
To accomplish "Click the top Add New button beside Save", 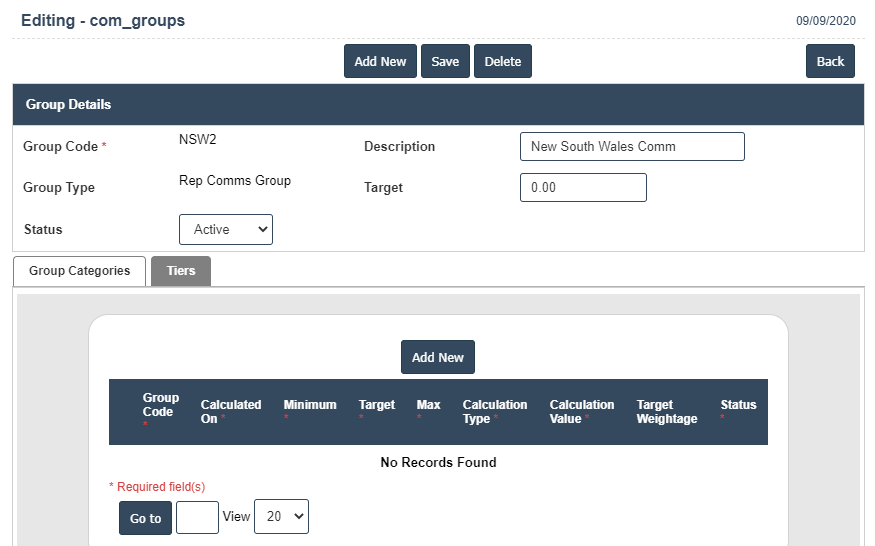I will pos(380,61).
